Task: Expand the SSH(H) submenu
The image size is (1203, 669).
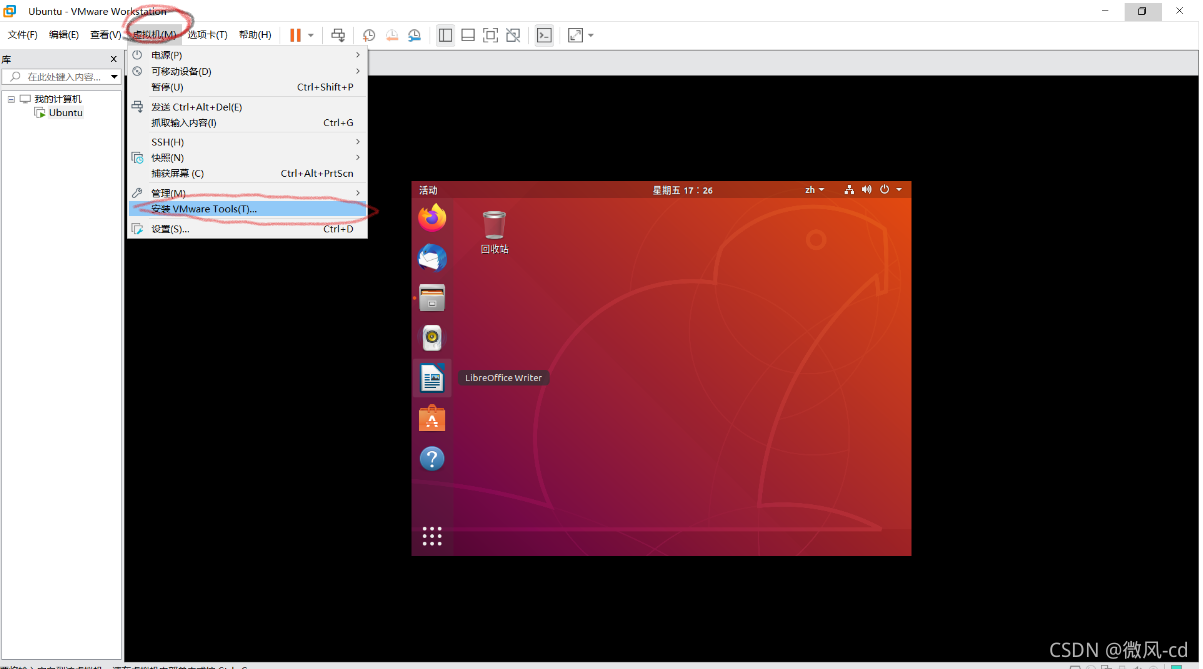Action: [x=247, y=142]
